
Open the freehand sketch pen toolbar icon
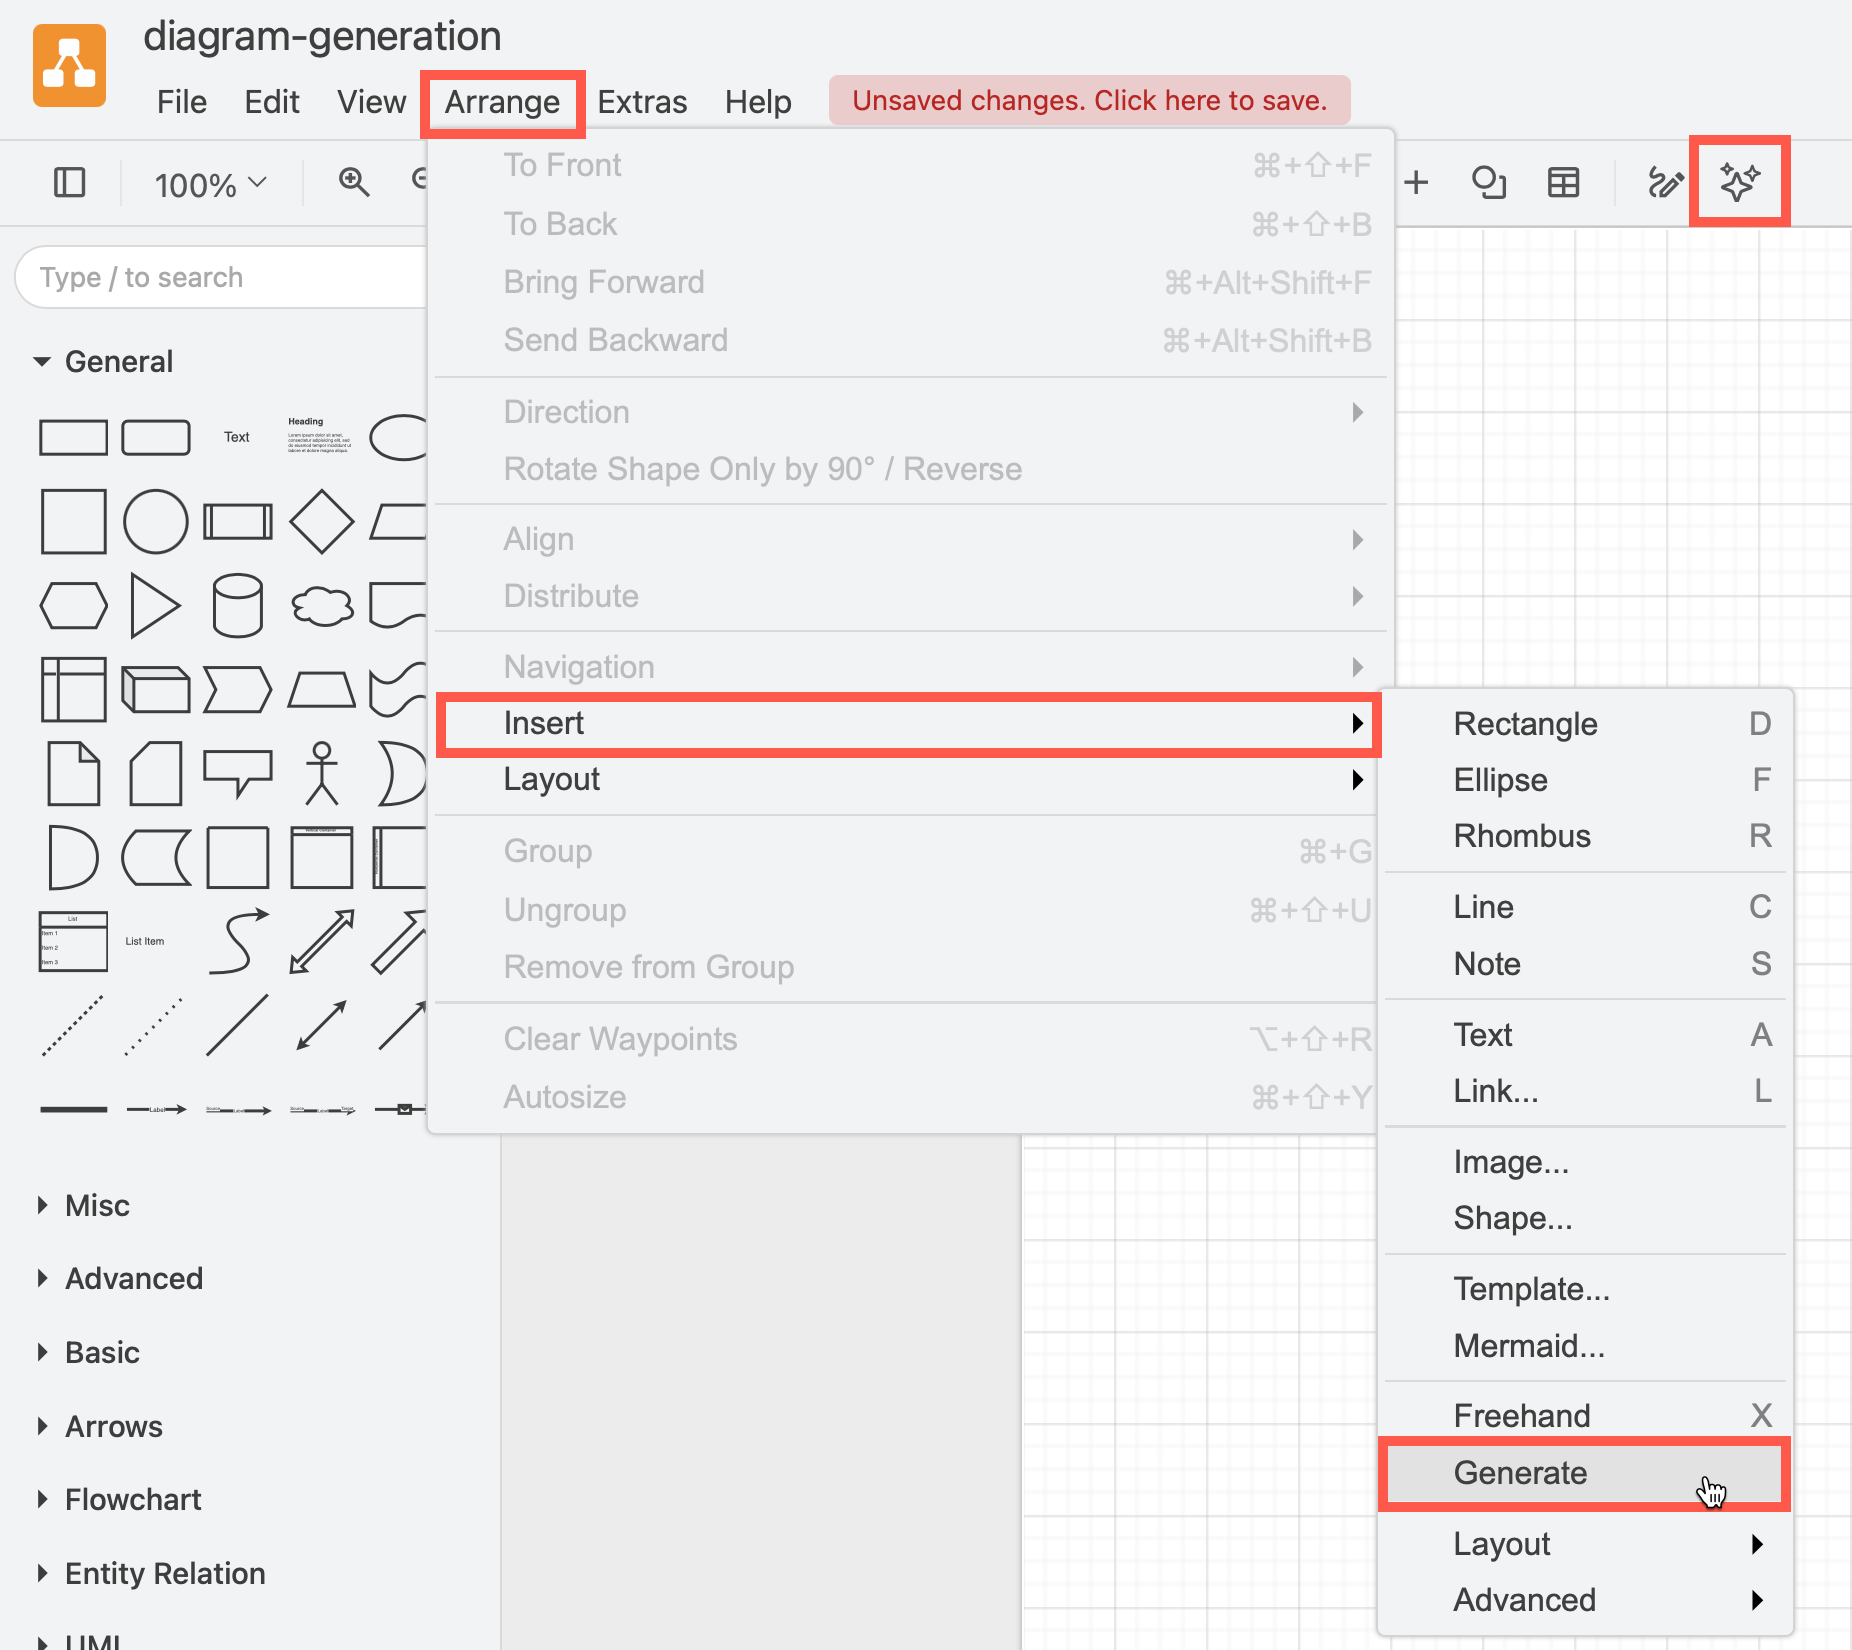click(1665, 182)
